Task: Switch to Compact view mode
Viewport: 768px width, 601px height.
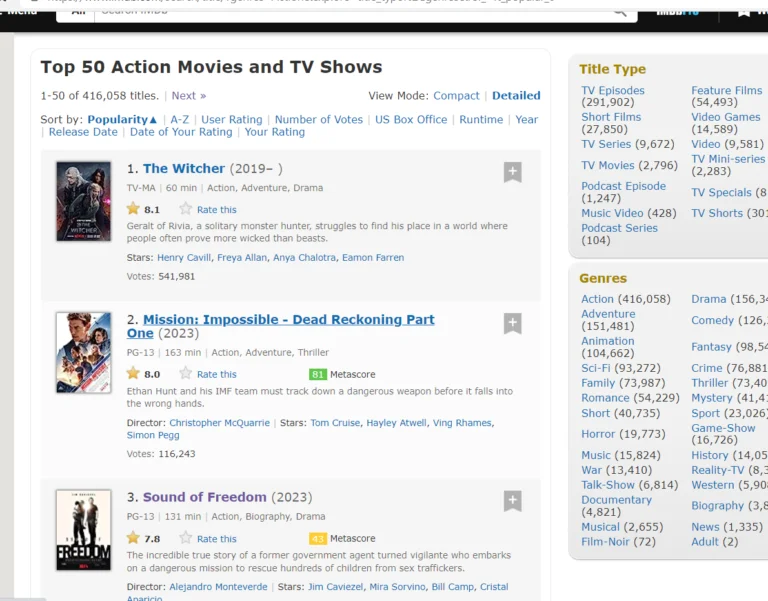Action: tap(456, 96)
